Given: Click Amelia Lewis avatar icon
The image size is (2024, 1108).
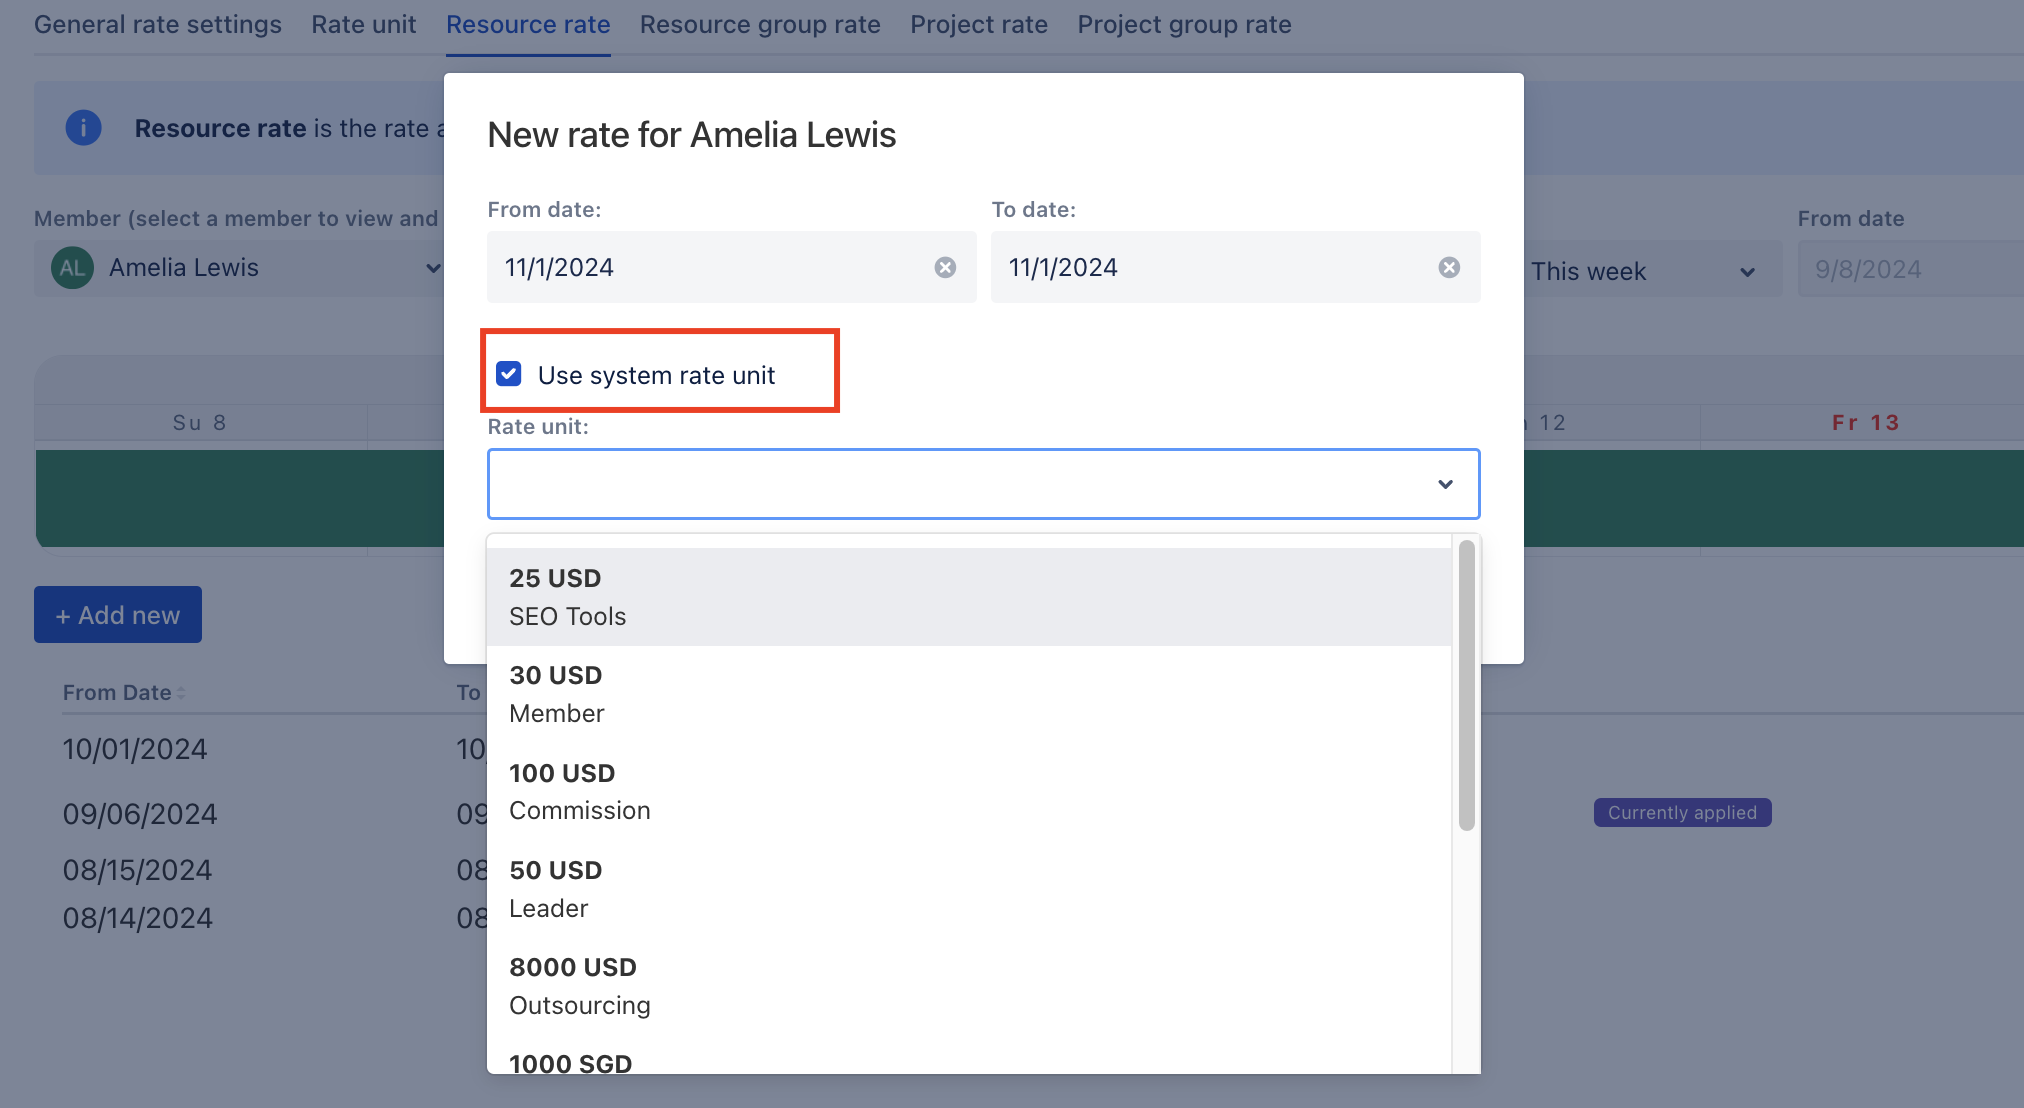Looking at the screenshot, I should click(x=72, y=268).
